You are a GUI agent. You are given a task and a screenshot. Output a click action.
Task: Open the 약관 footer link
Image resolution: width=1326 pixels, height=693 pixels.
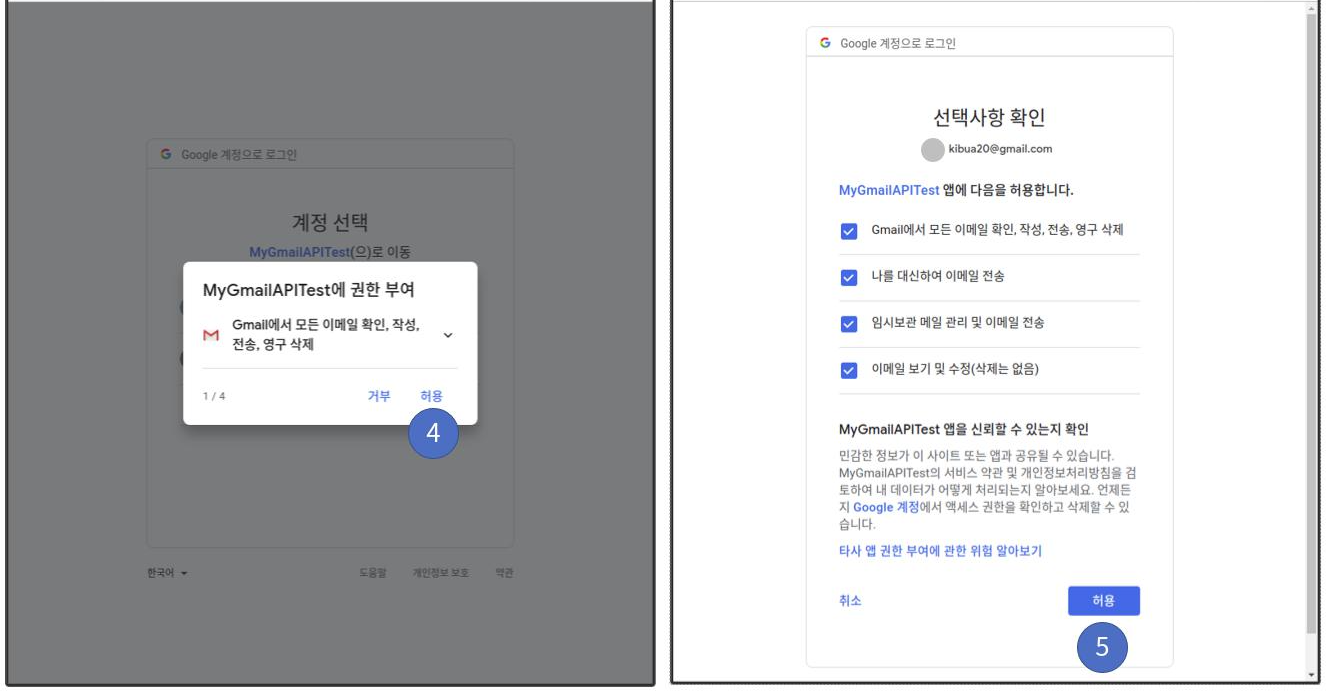click(x=504, y=573)
